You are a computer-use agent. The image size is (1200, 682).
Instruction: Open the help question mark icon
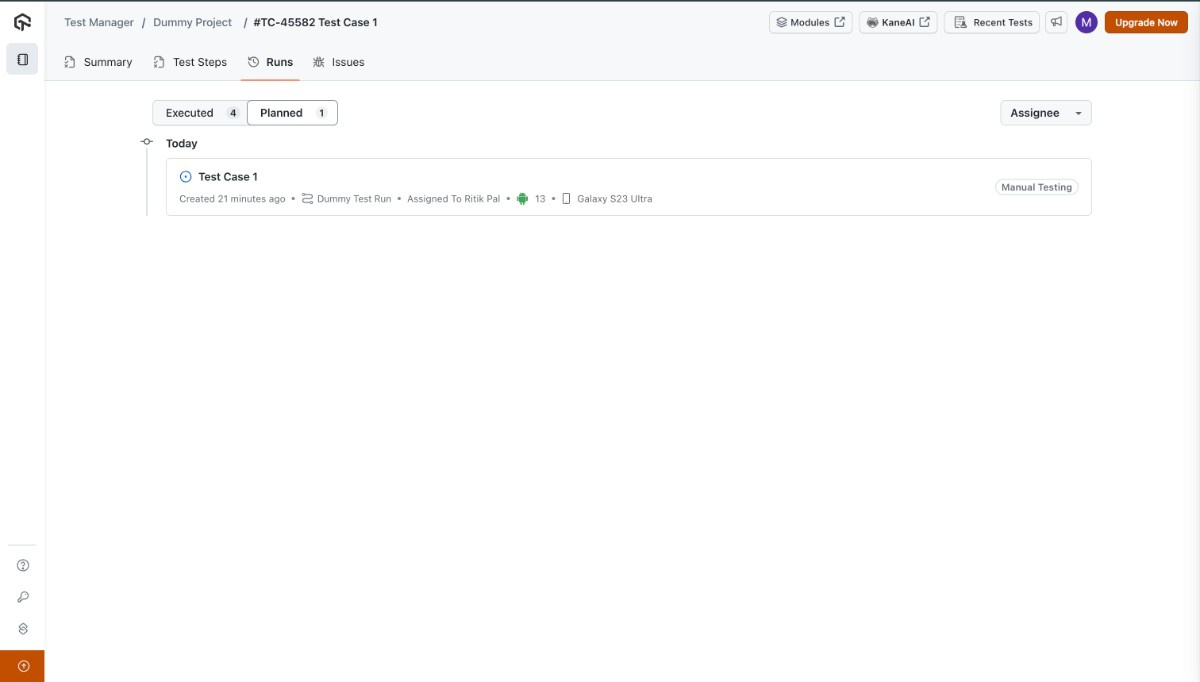(x=23, y=565)
